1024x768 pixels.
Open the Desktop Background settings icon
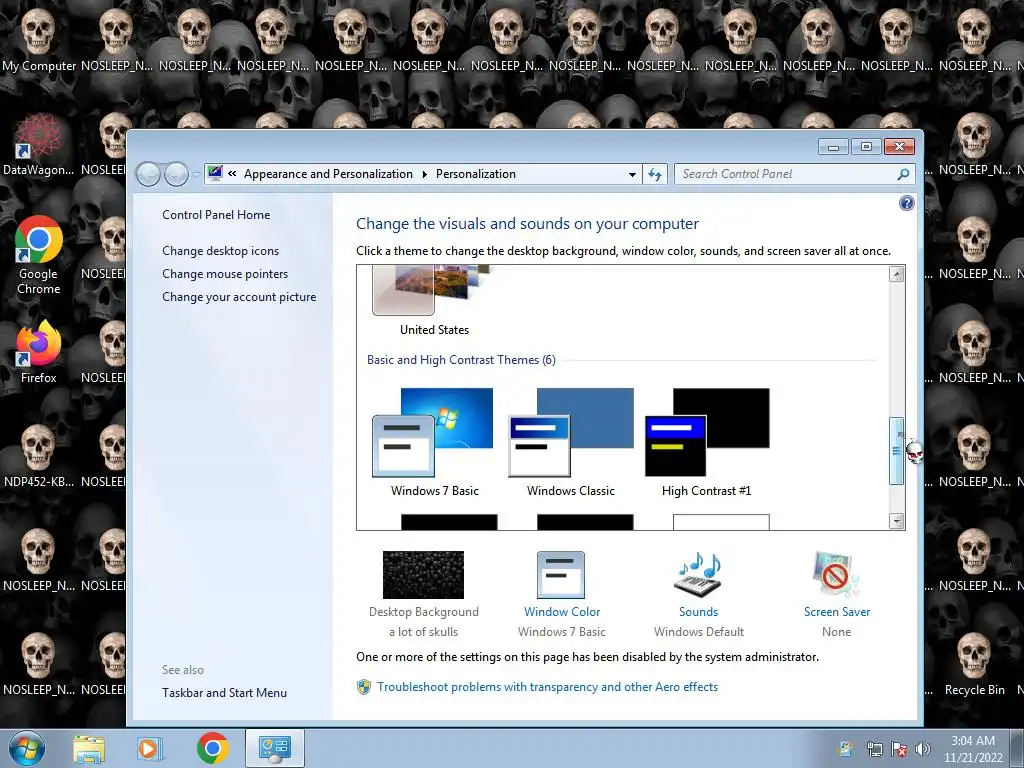[423, 575]
